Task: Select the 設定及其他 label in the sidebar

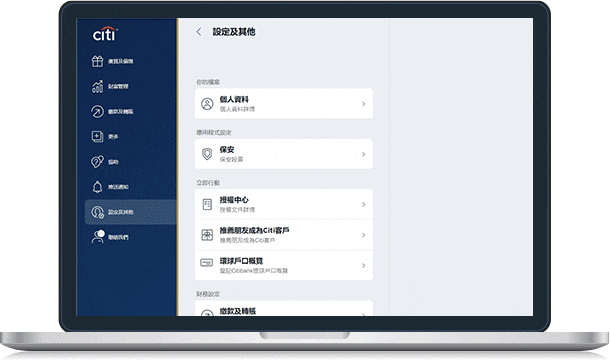Action: point(121,212)
